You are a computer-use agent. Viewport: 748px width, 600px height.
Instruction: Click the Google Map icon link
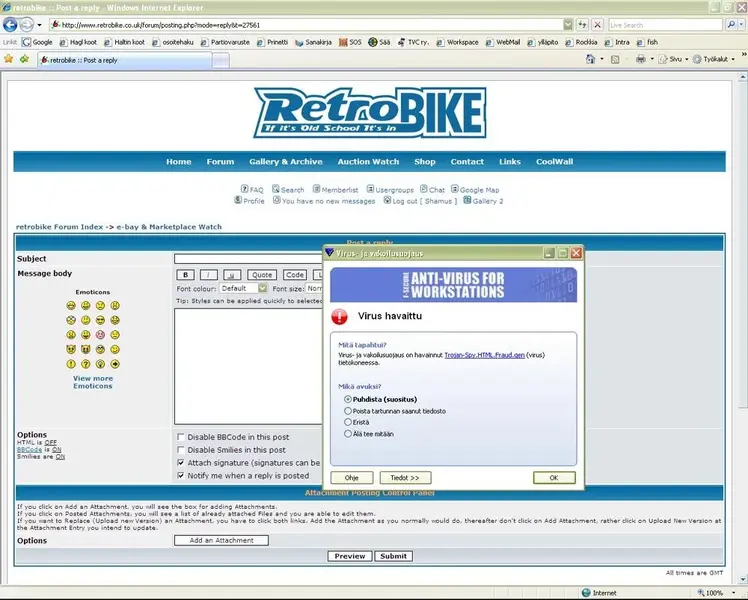475,189
